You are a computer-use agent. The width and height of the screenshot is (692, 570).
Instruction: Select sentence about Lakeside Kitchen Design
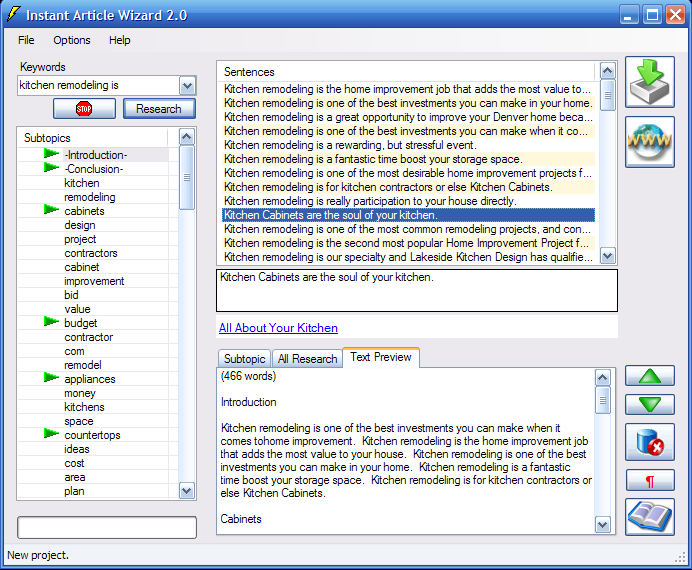pyautogui.click(x=408, y=257)
